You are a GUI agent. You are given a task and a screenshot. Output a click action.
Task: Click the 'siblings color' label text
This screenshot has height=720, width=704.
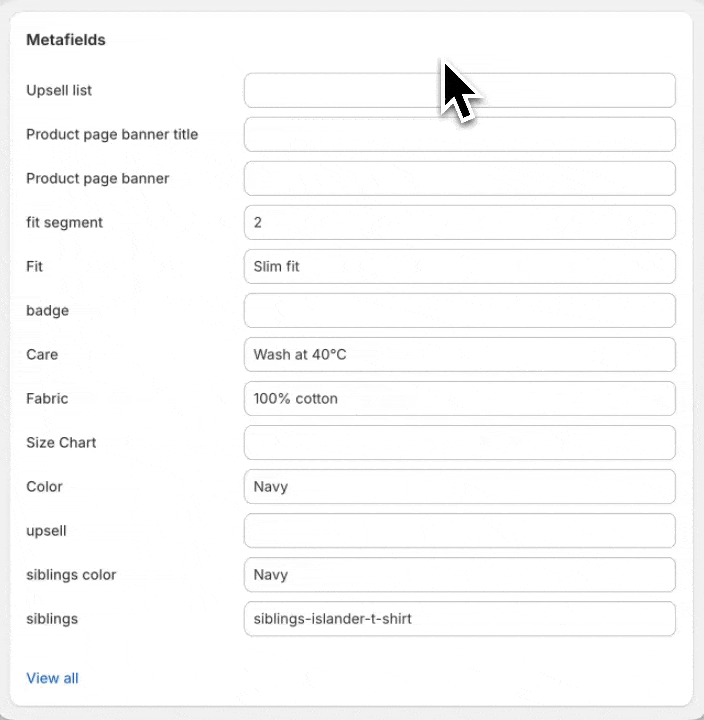71,574
